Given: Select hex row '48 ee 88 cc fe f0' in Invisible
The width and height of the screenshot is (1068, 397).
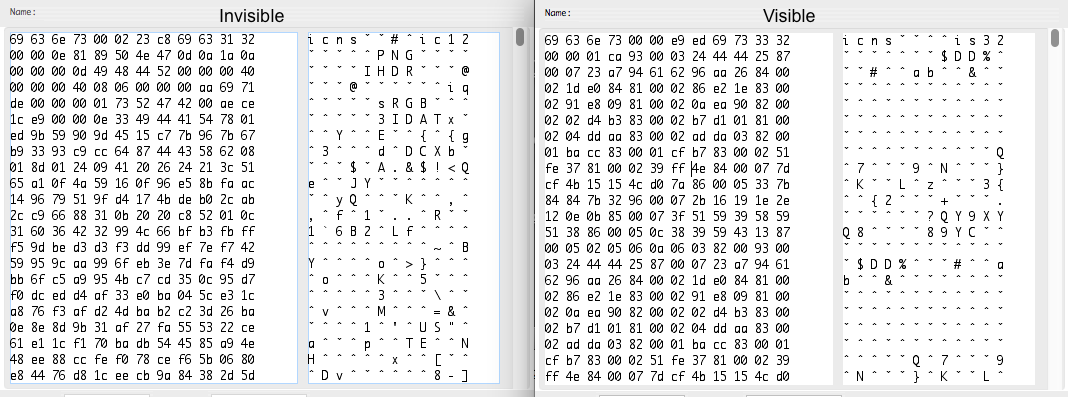Looking at the screenshot, I should tap(133, 360).
